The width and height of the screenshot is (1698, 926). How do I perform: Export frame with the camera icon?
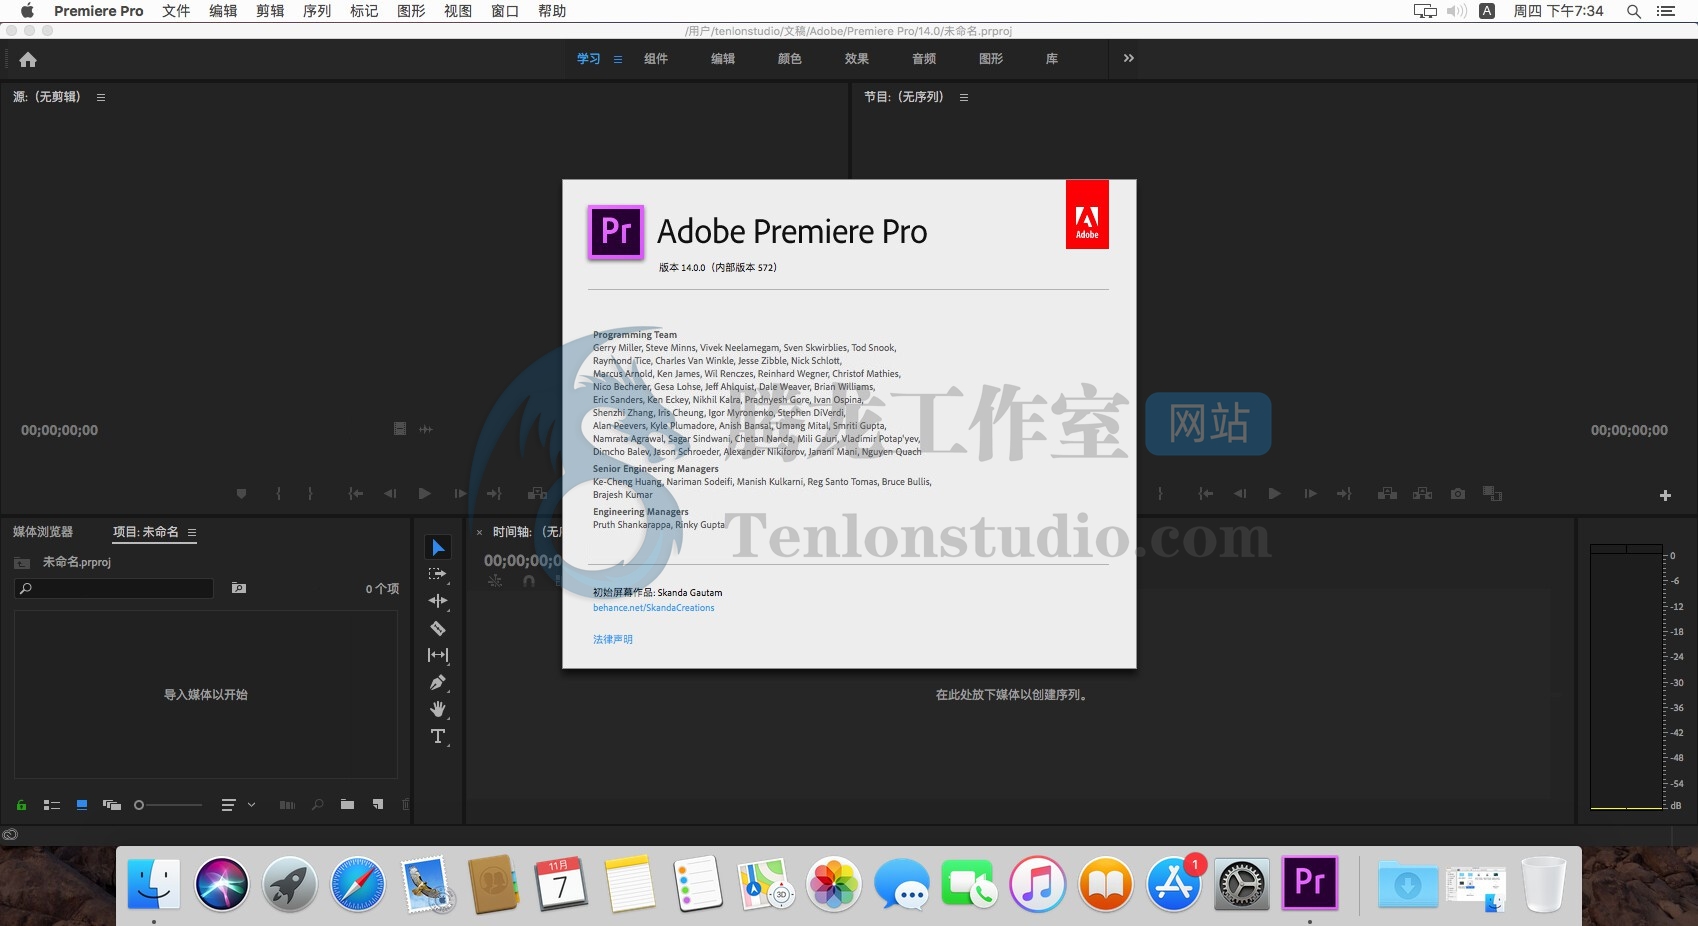point(1458,494)
